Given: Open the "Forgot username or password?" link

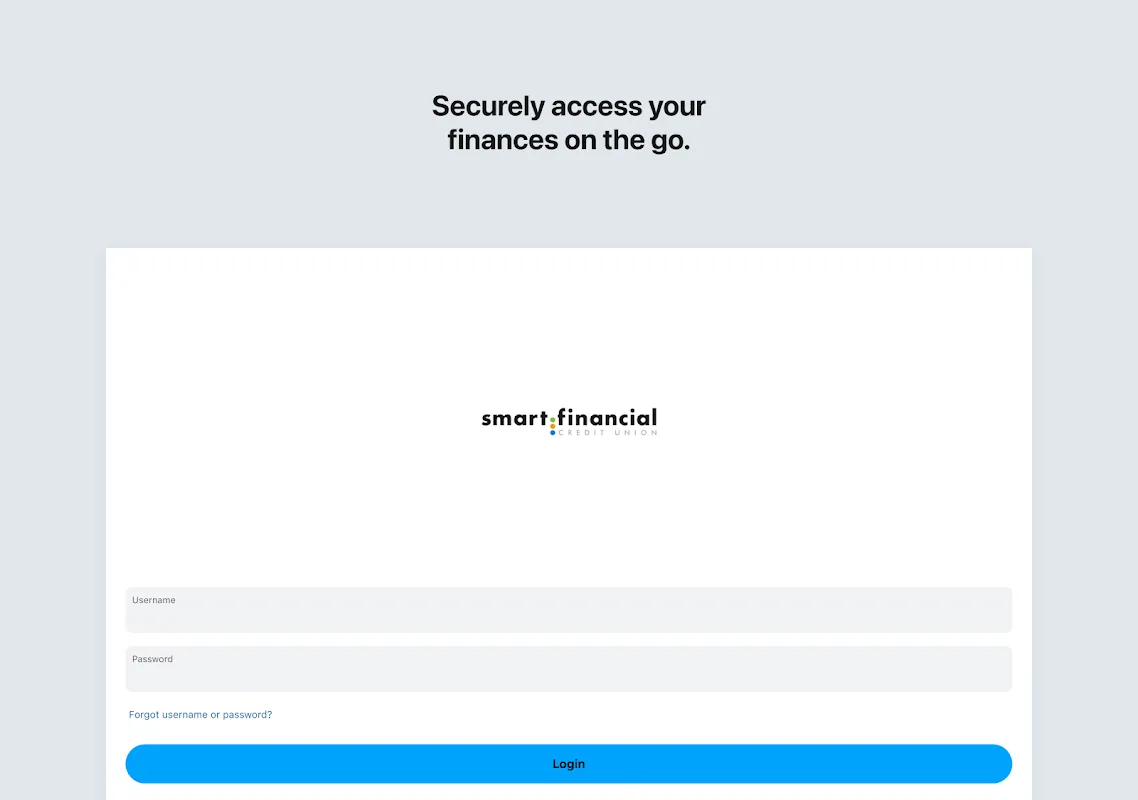Looking at the screenshot, I should (200, 715).
